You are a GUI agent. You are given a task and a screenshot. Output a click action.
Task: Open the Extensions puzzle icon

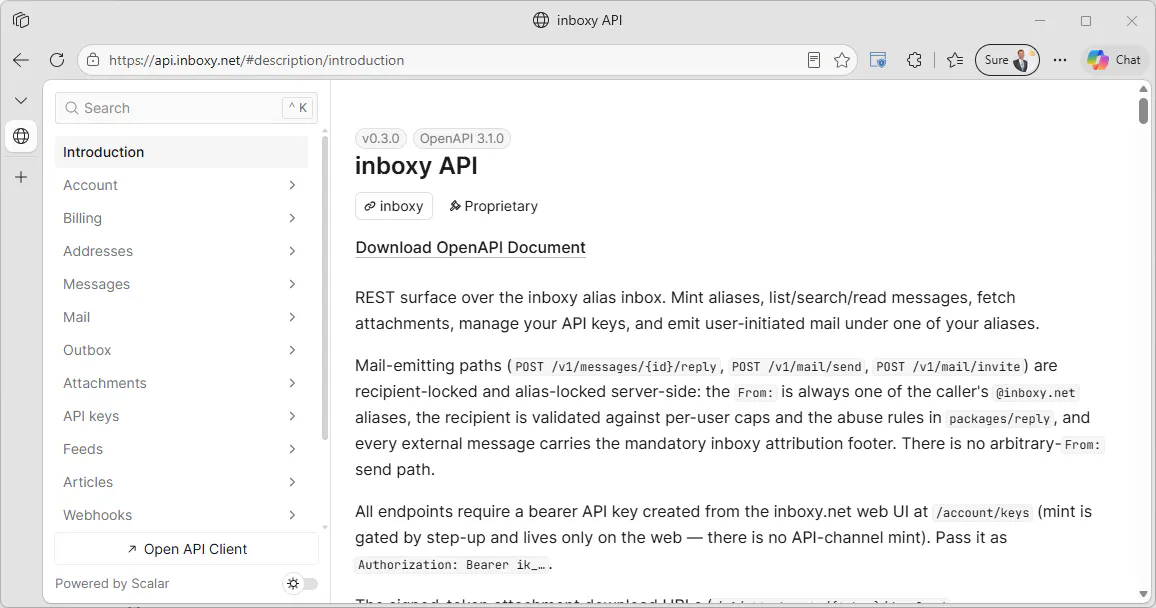[x=914, y=60]
